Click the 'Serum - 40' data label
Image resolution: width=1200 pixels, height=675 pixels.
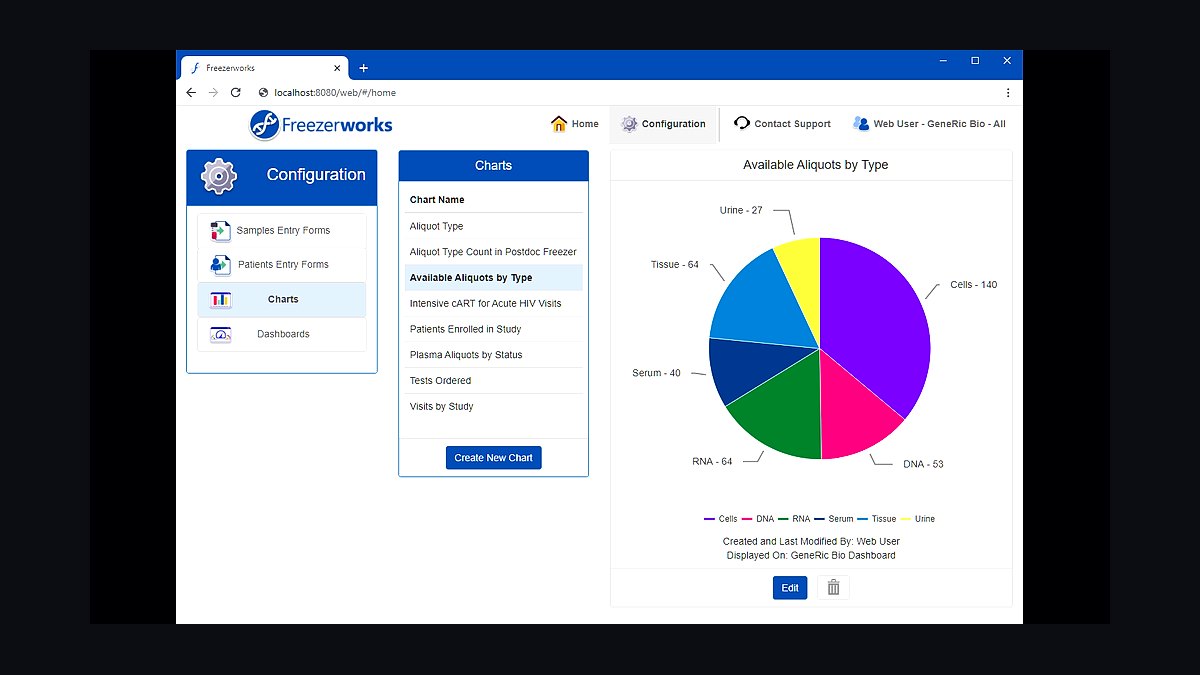coord(656,373)
